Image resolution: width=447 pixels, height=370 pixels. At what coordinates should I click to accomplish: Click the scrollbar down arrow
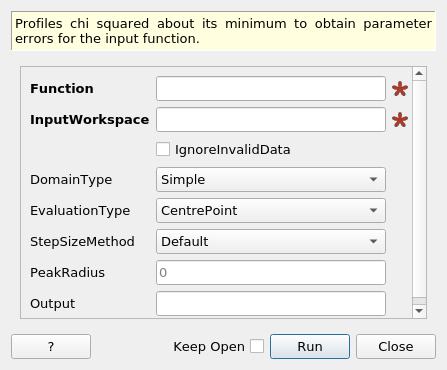419,311
